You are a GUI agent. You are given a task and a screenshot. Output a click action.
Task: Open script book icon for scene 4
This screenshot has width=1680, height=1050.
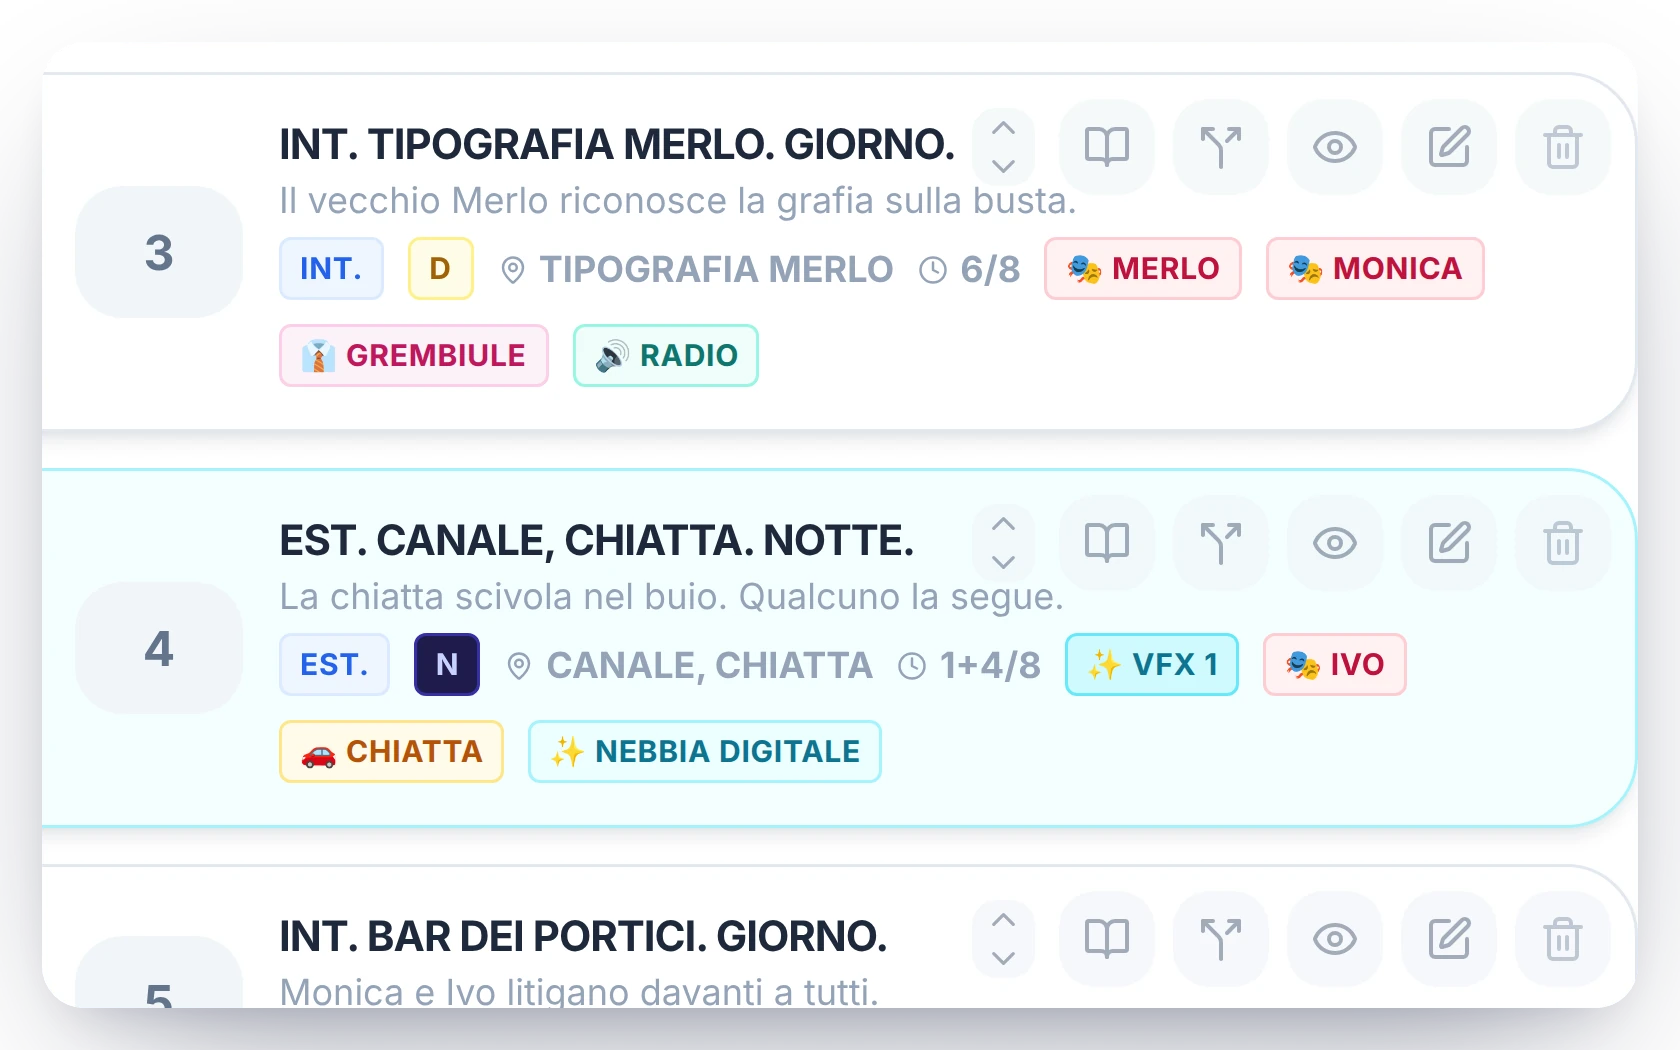point(1107,543)
